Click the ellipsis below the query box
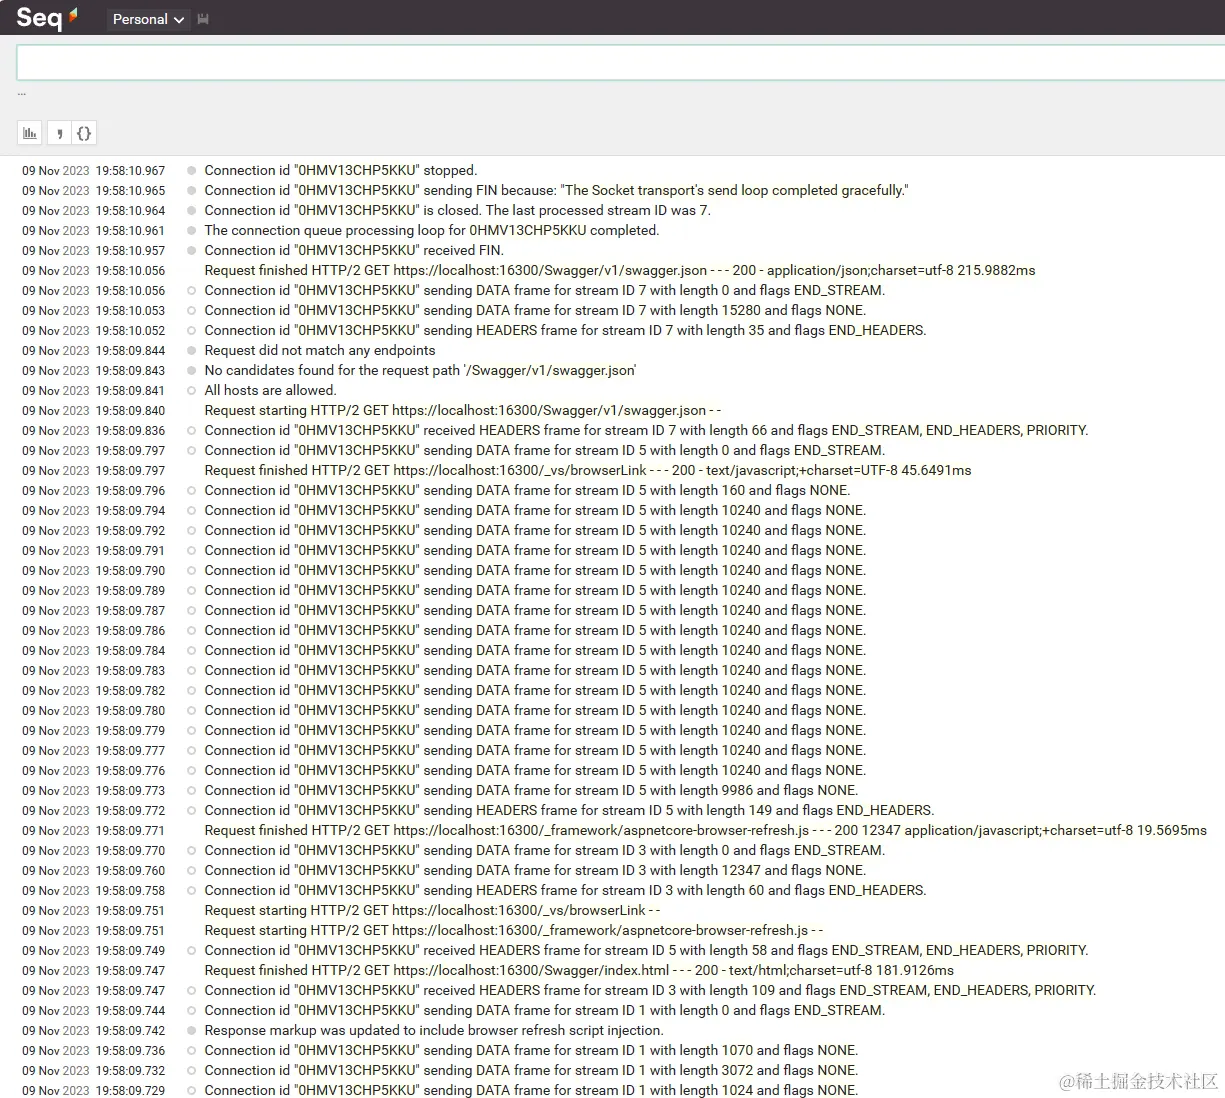The width and height of the screenshot is (1225, 1098). [x=22, y=93]
